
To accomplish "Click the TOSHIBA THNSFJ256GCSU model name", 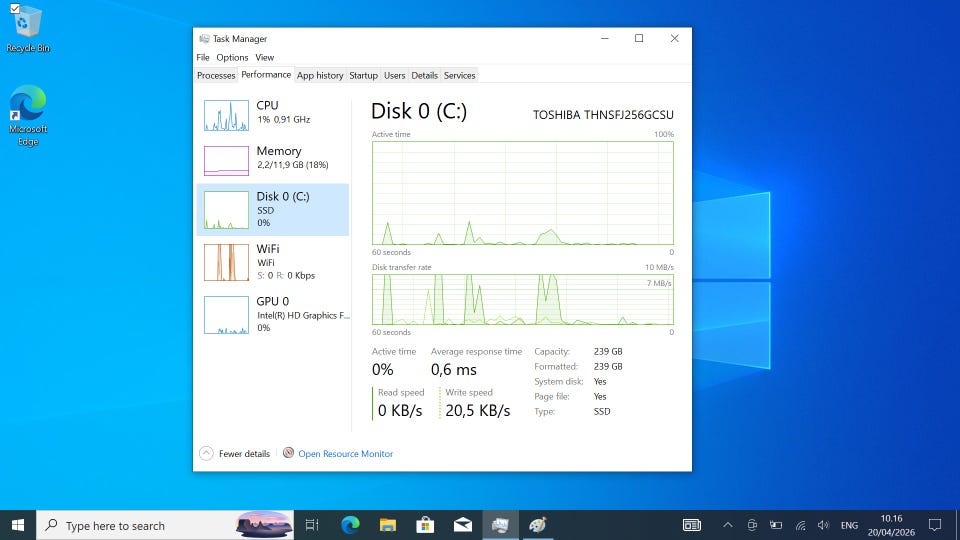I will pyautogui.click(x=603, y=115).
